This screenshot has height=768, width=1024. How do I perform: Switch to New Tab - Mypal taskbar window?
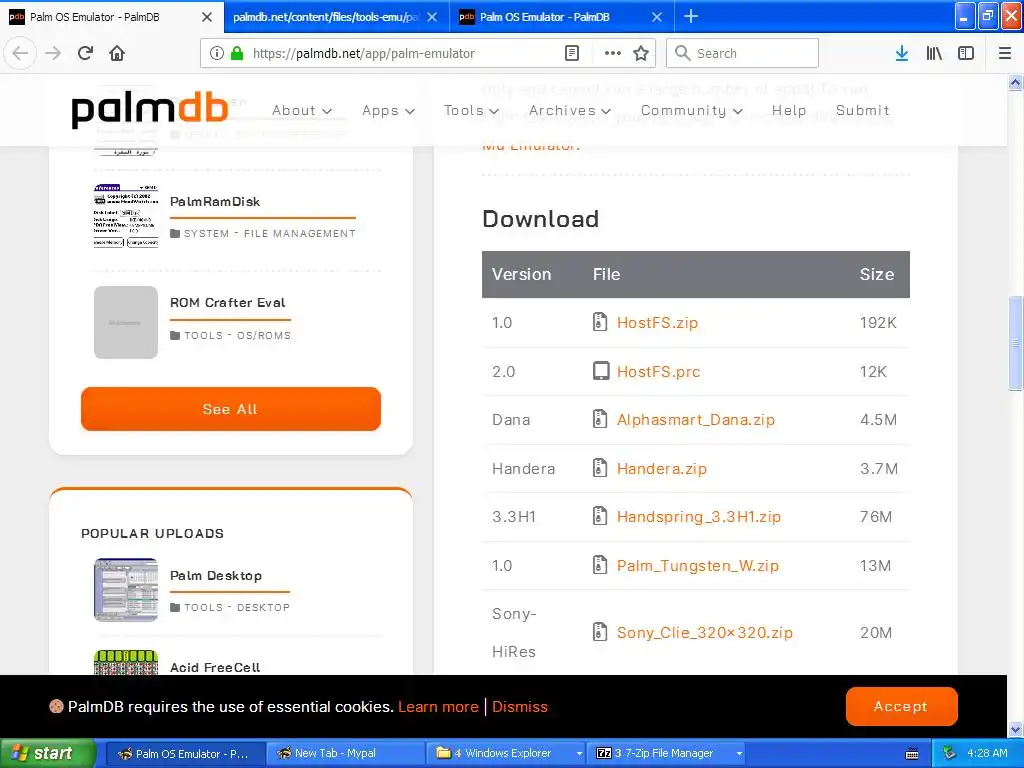(345, 754)
